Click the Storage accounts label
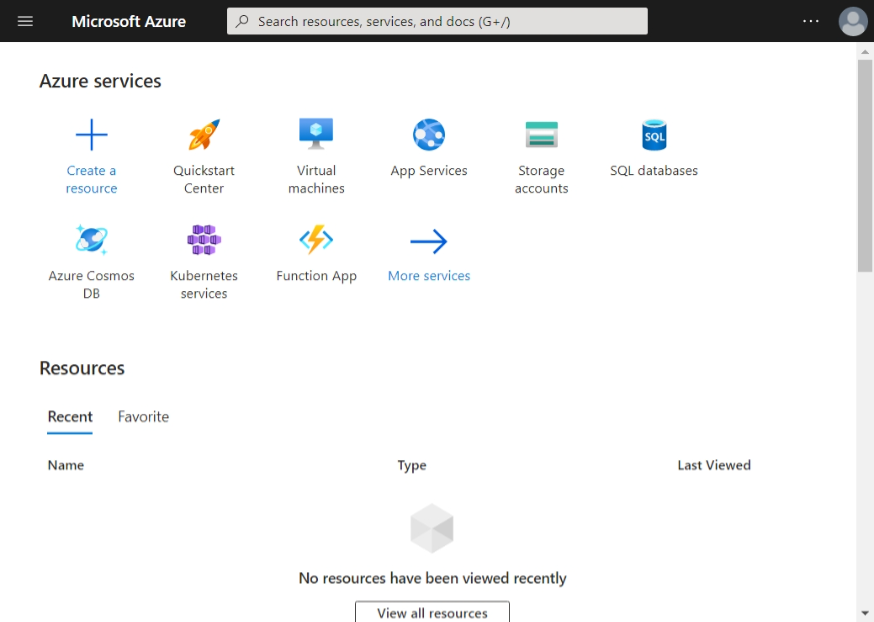 click(x=541, y=179)
